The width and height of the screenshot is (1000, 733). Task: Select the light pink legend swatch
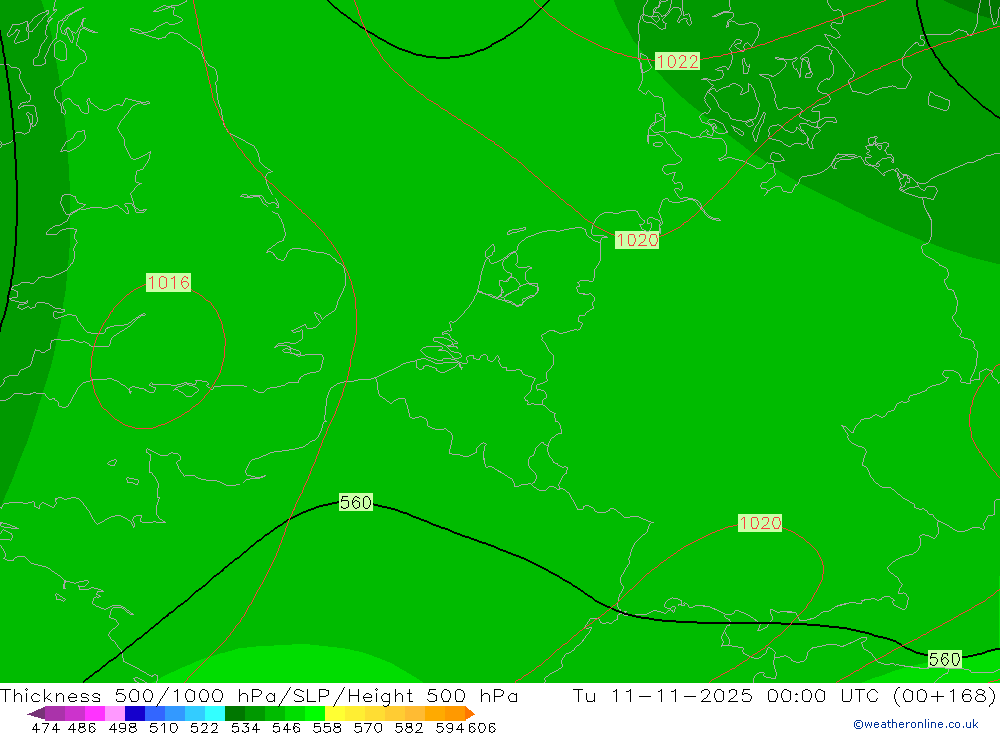pyautogui.click(x=115, y=713)
